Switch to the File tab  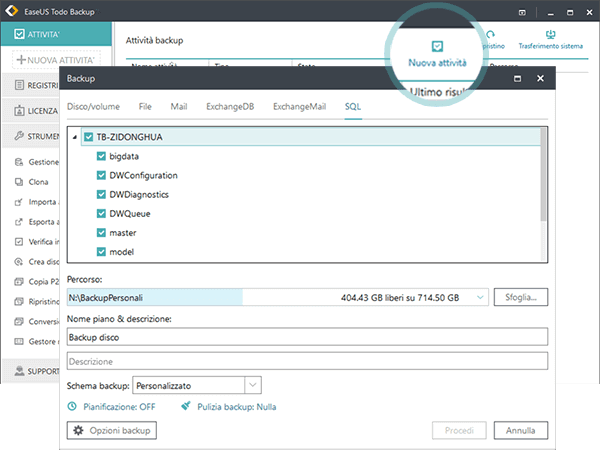[x=145, y=106]
